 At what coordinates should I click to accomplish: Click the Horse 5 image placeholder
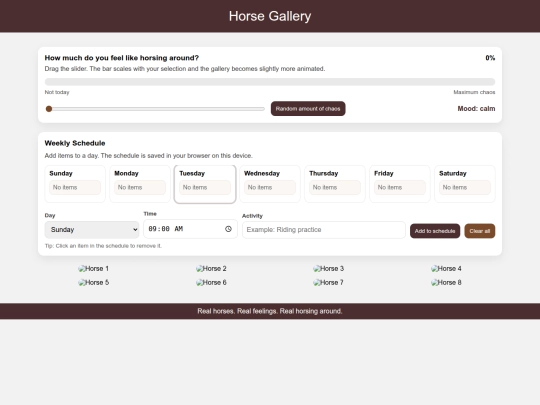pyautogui.click(x=93, y=283)
